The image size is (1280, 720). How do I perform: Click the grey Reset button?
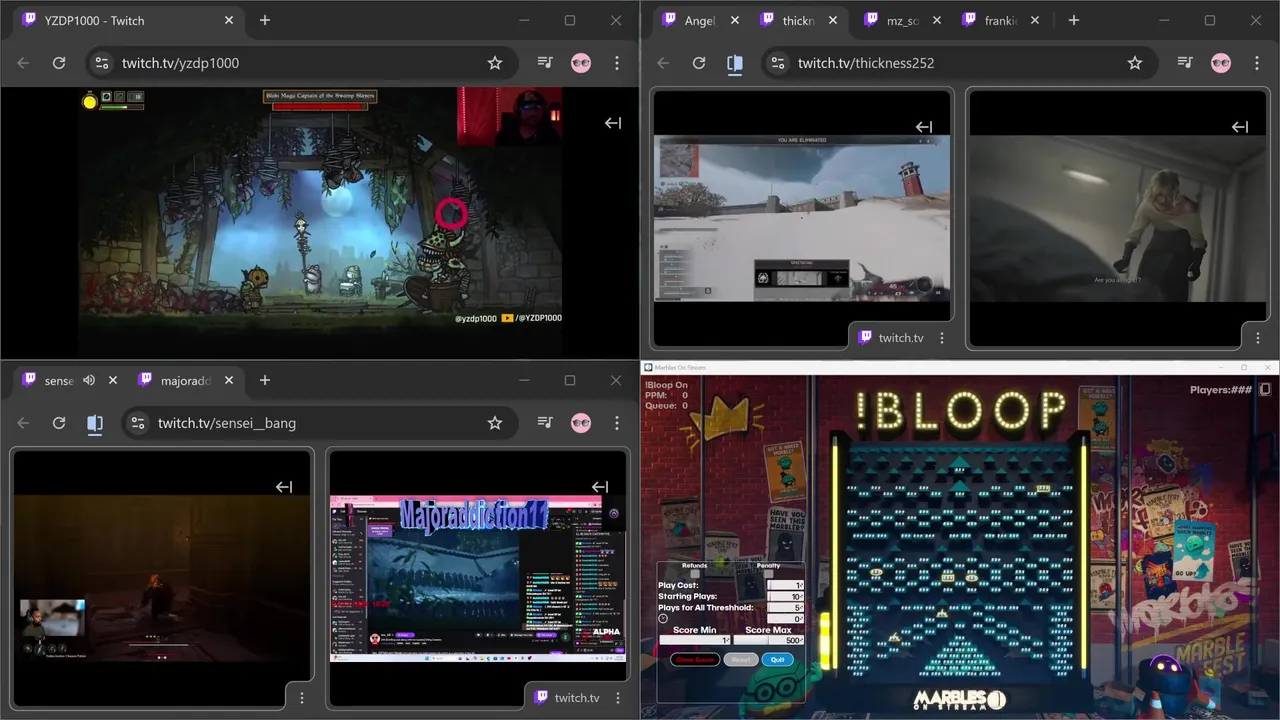(x=741, y=660)
